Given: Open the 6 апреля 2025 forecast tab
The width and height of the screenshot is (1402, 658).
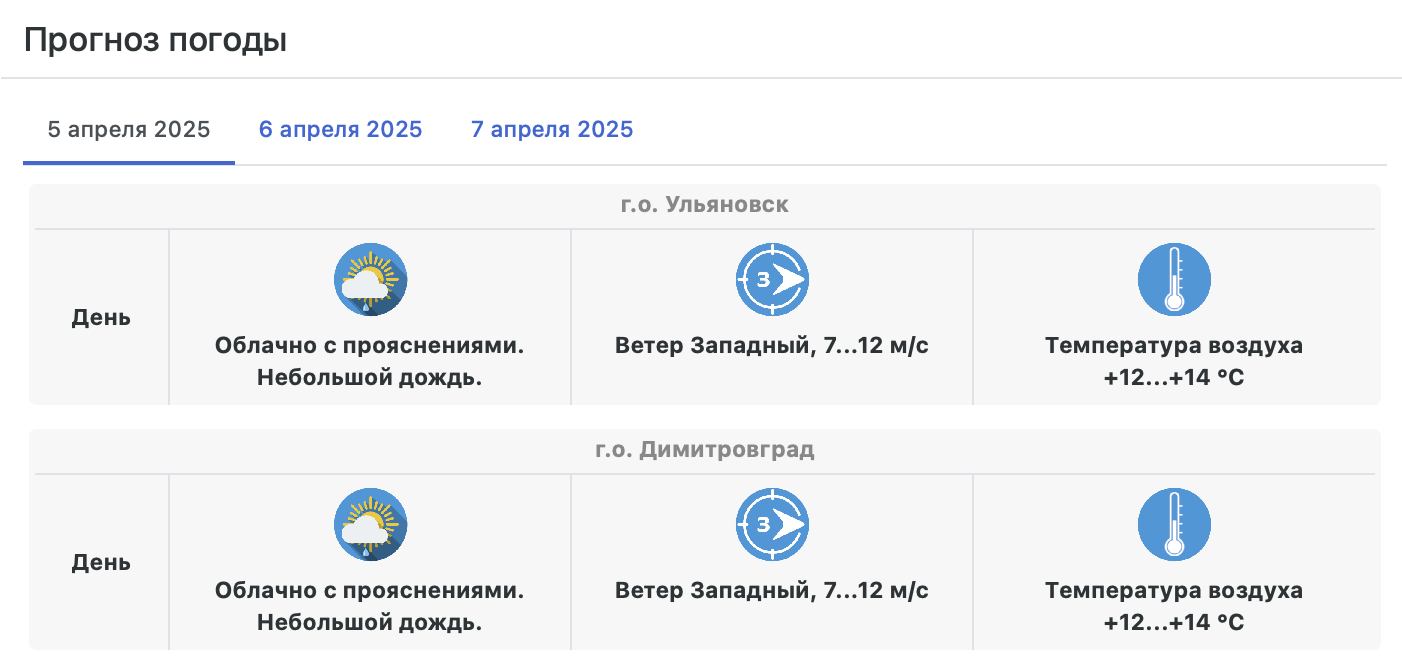Looking at the screenshot, I should [340, 130].
